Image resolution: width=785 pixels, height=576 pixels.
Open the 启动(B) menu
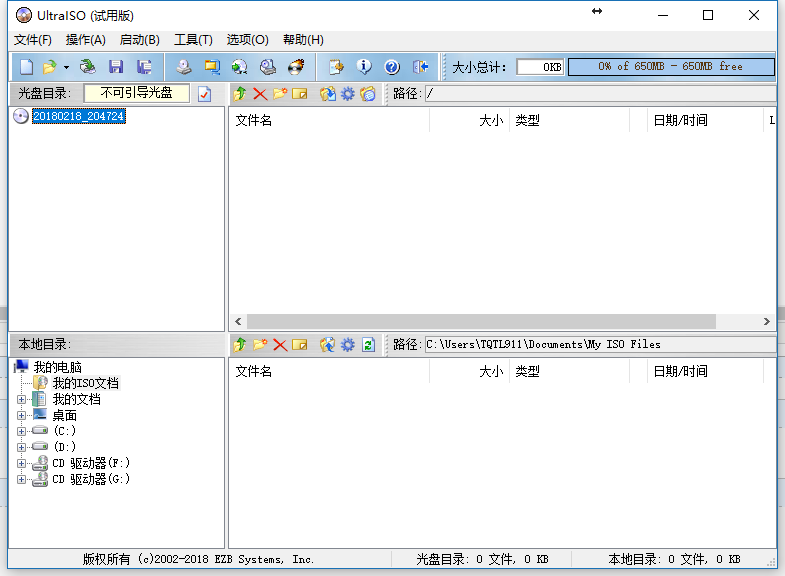pos(140,40)
